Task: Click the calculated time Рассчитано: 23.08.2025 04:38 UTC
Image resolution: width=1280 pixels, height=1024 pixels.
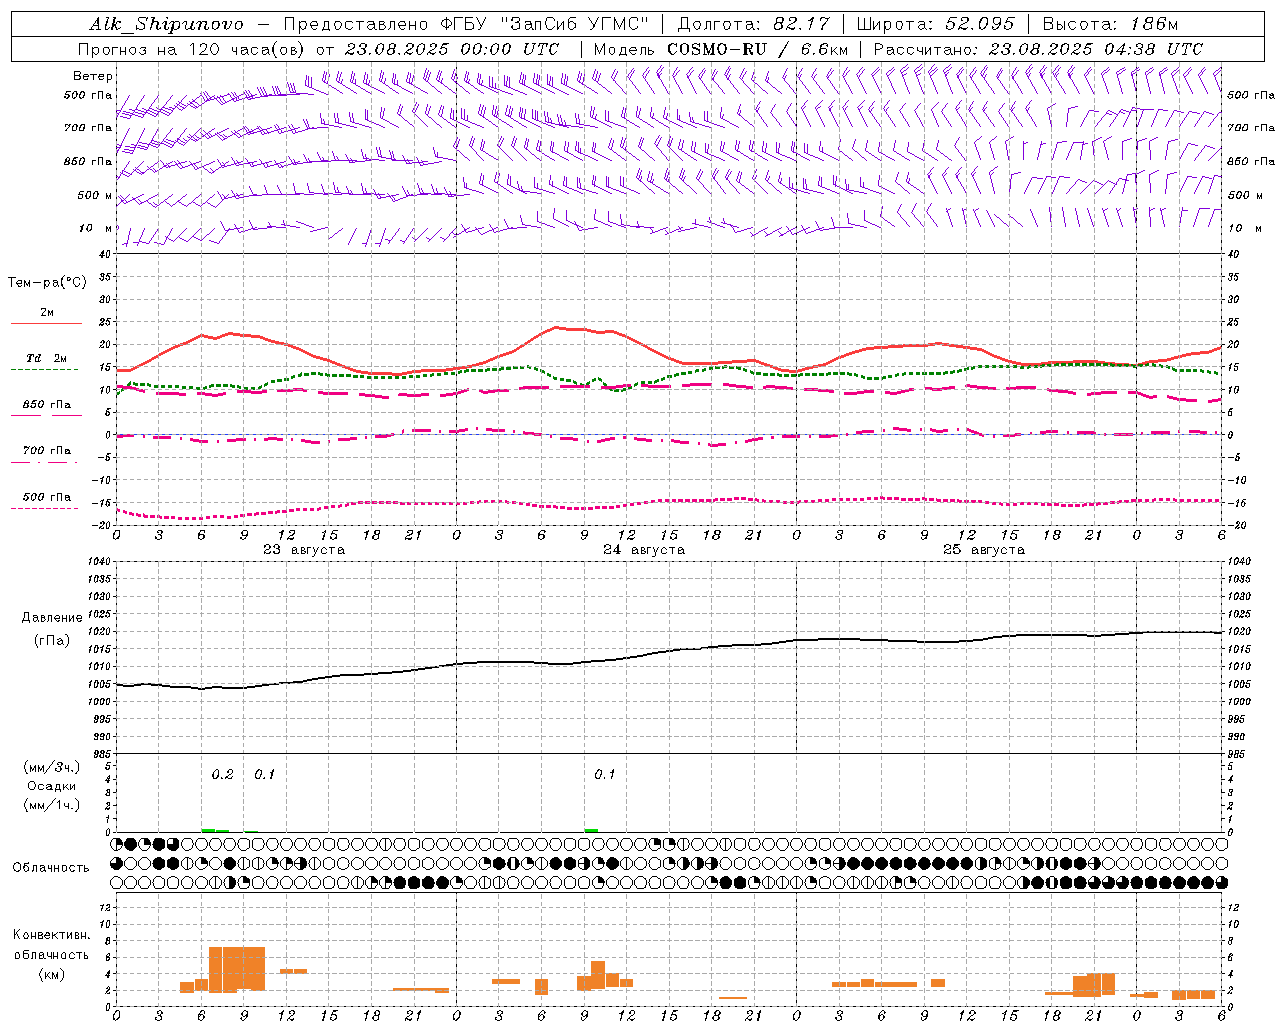Action: (1038, 49)
